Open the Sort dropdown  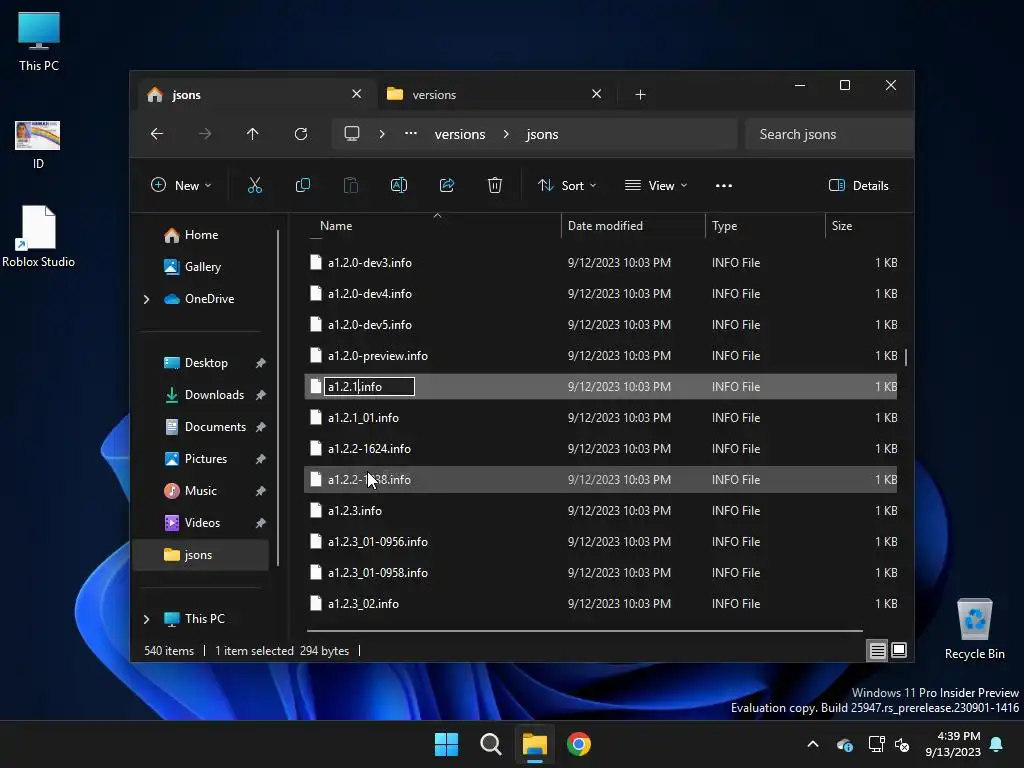567,185
